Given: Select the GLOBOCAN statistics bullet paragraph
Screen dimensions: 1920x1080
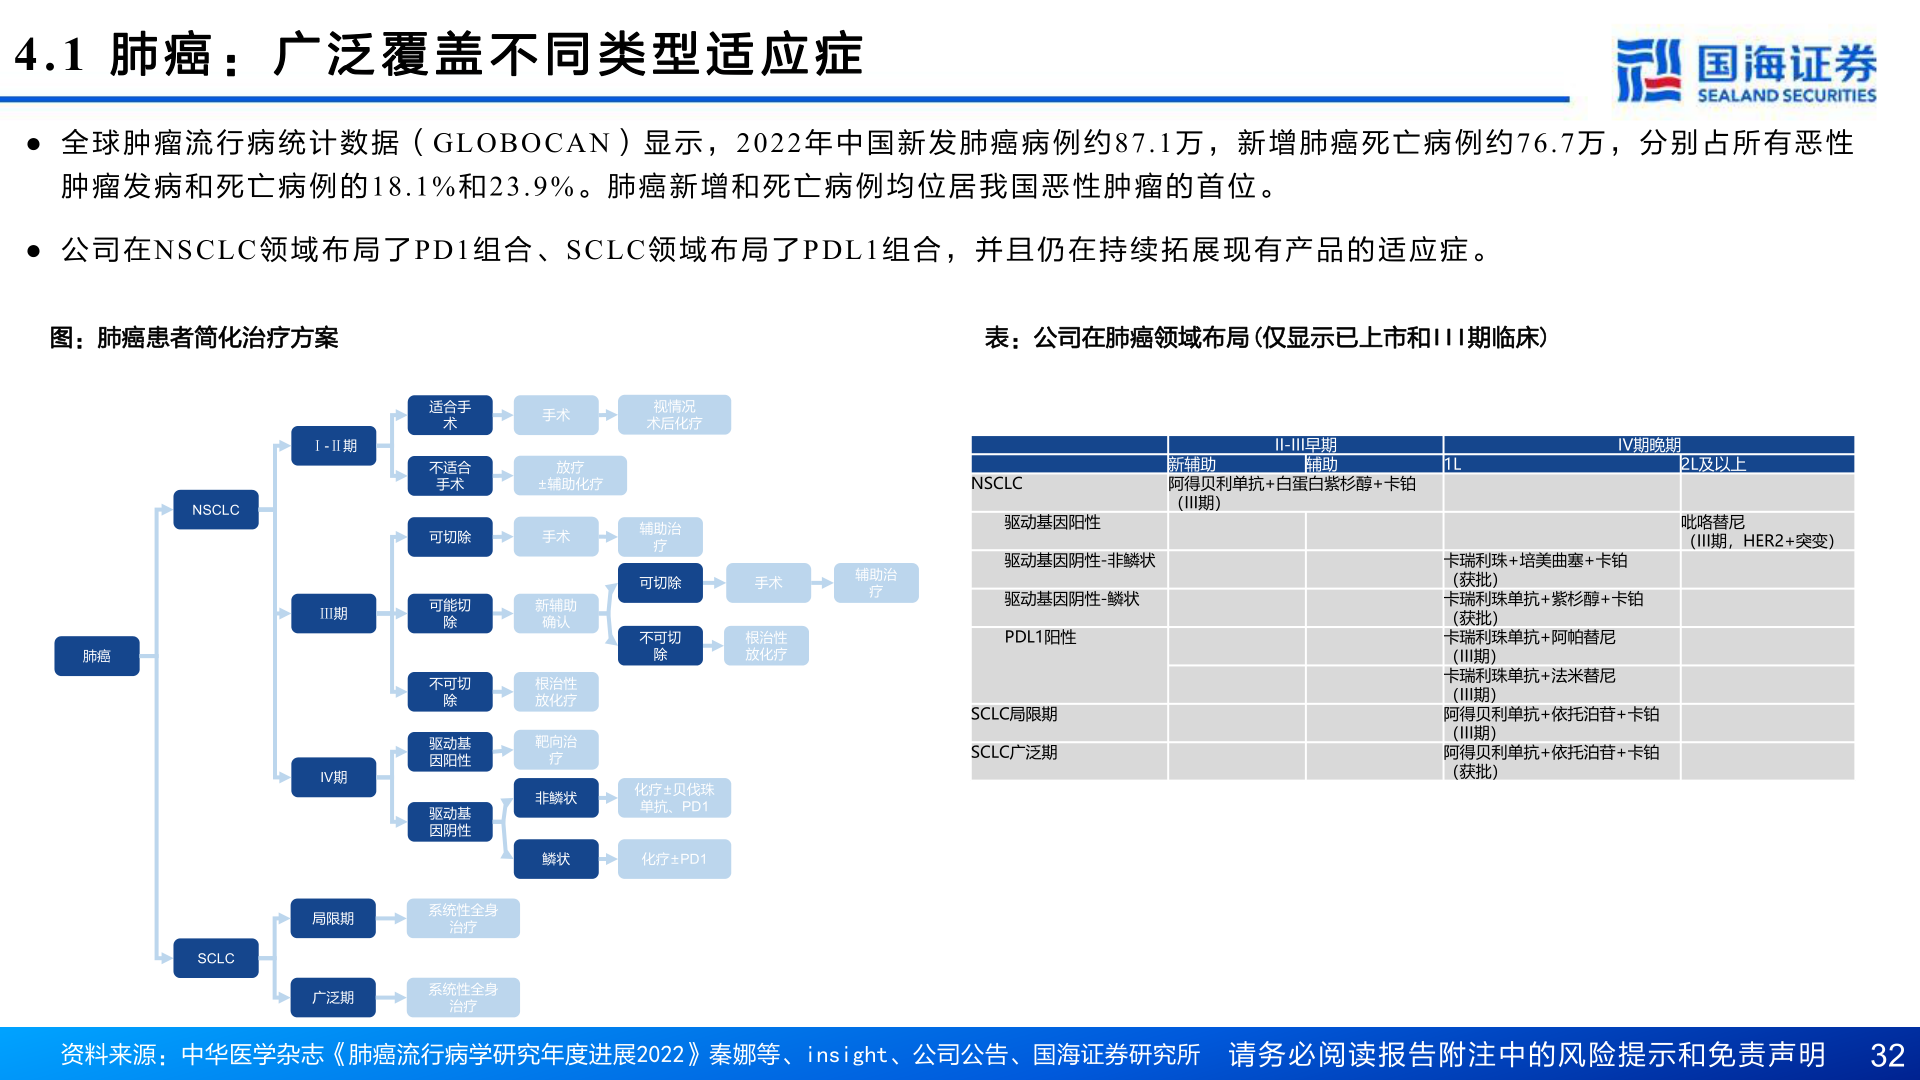Looking at the screenshot, I should (x=957, y=164).
